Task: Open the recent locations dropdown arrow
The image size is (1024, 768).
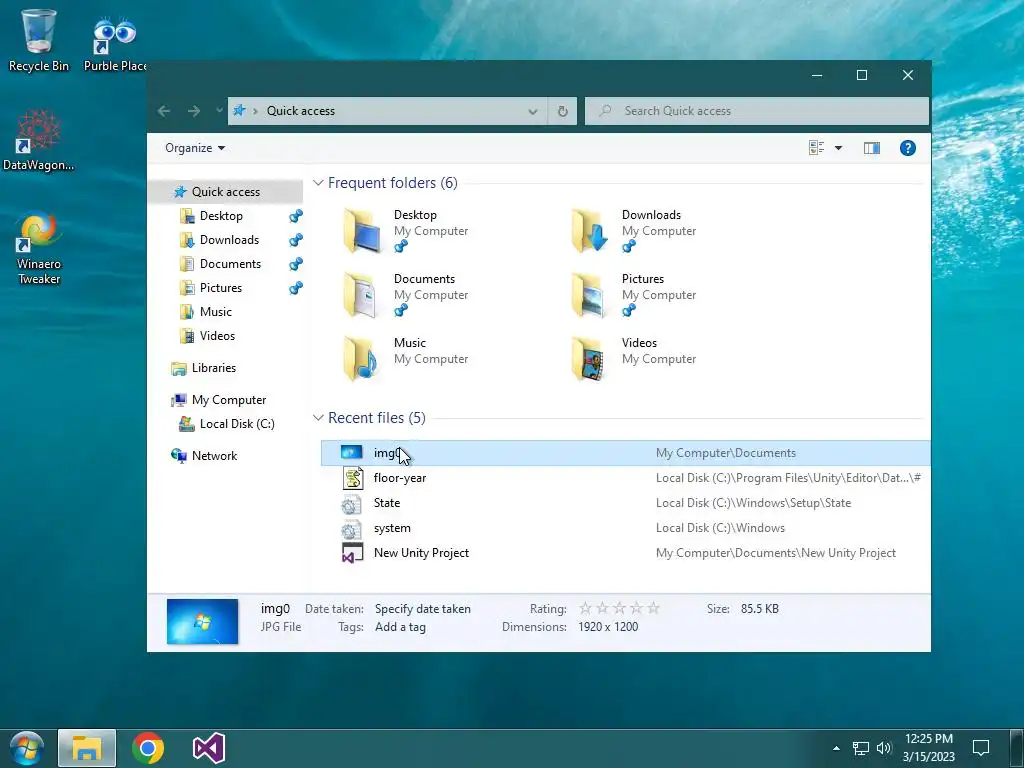Action: click(x=219, y=111)
